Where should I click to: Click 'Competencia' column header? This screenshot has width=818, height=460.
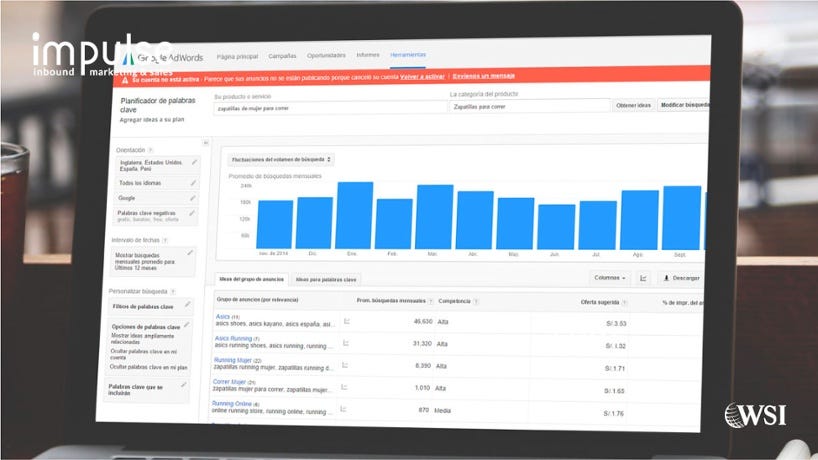click(454, 301)
